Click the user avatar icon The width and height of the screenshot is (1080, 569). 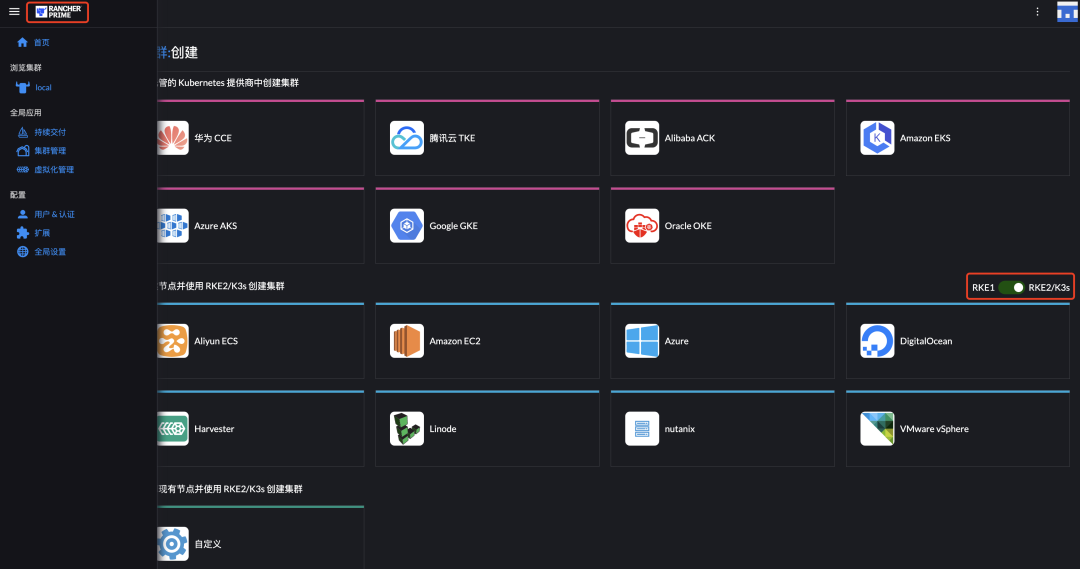[x=1068, y=12]
